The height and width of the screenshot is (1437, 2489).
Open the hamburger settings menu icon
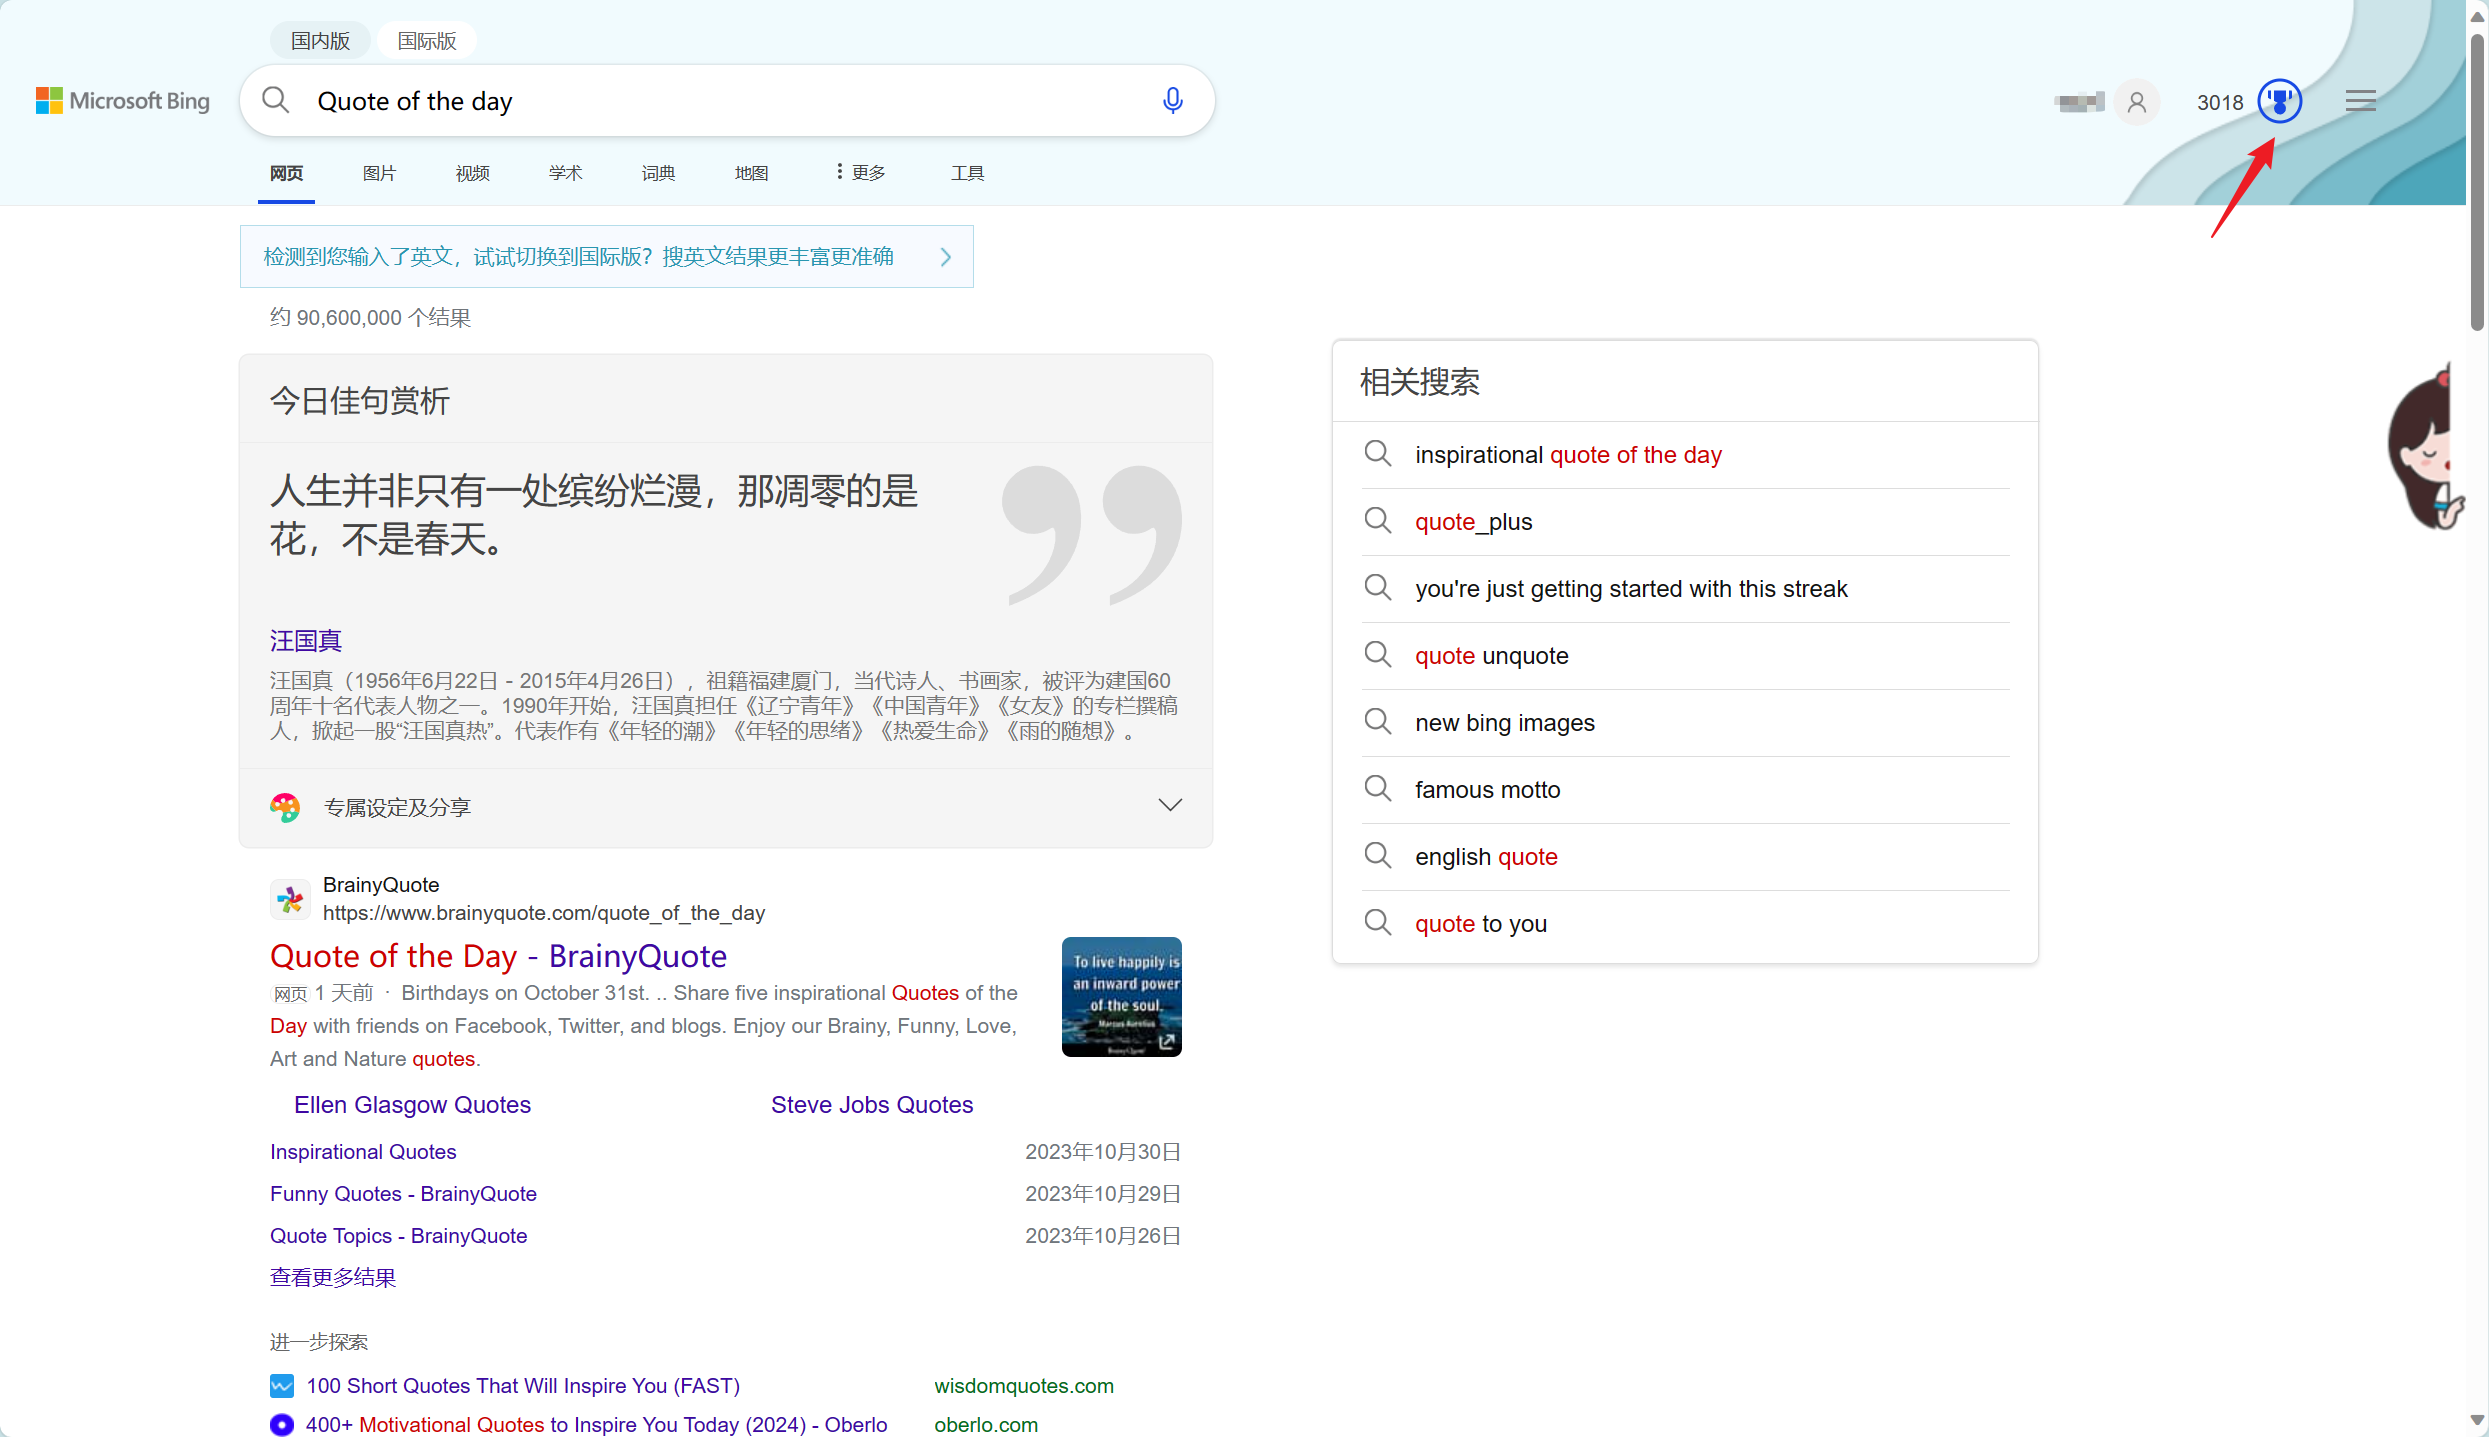coord(2360,101)
